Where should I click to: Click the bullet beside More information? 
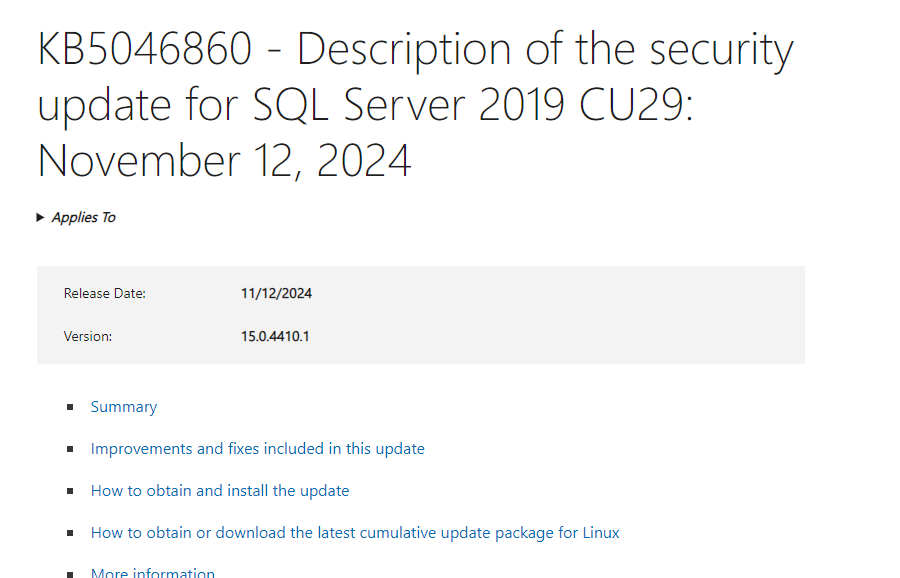pos(70,574)
